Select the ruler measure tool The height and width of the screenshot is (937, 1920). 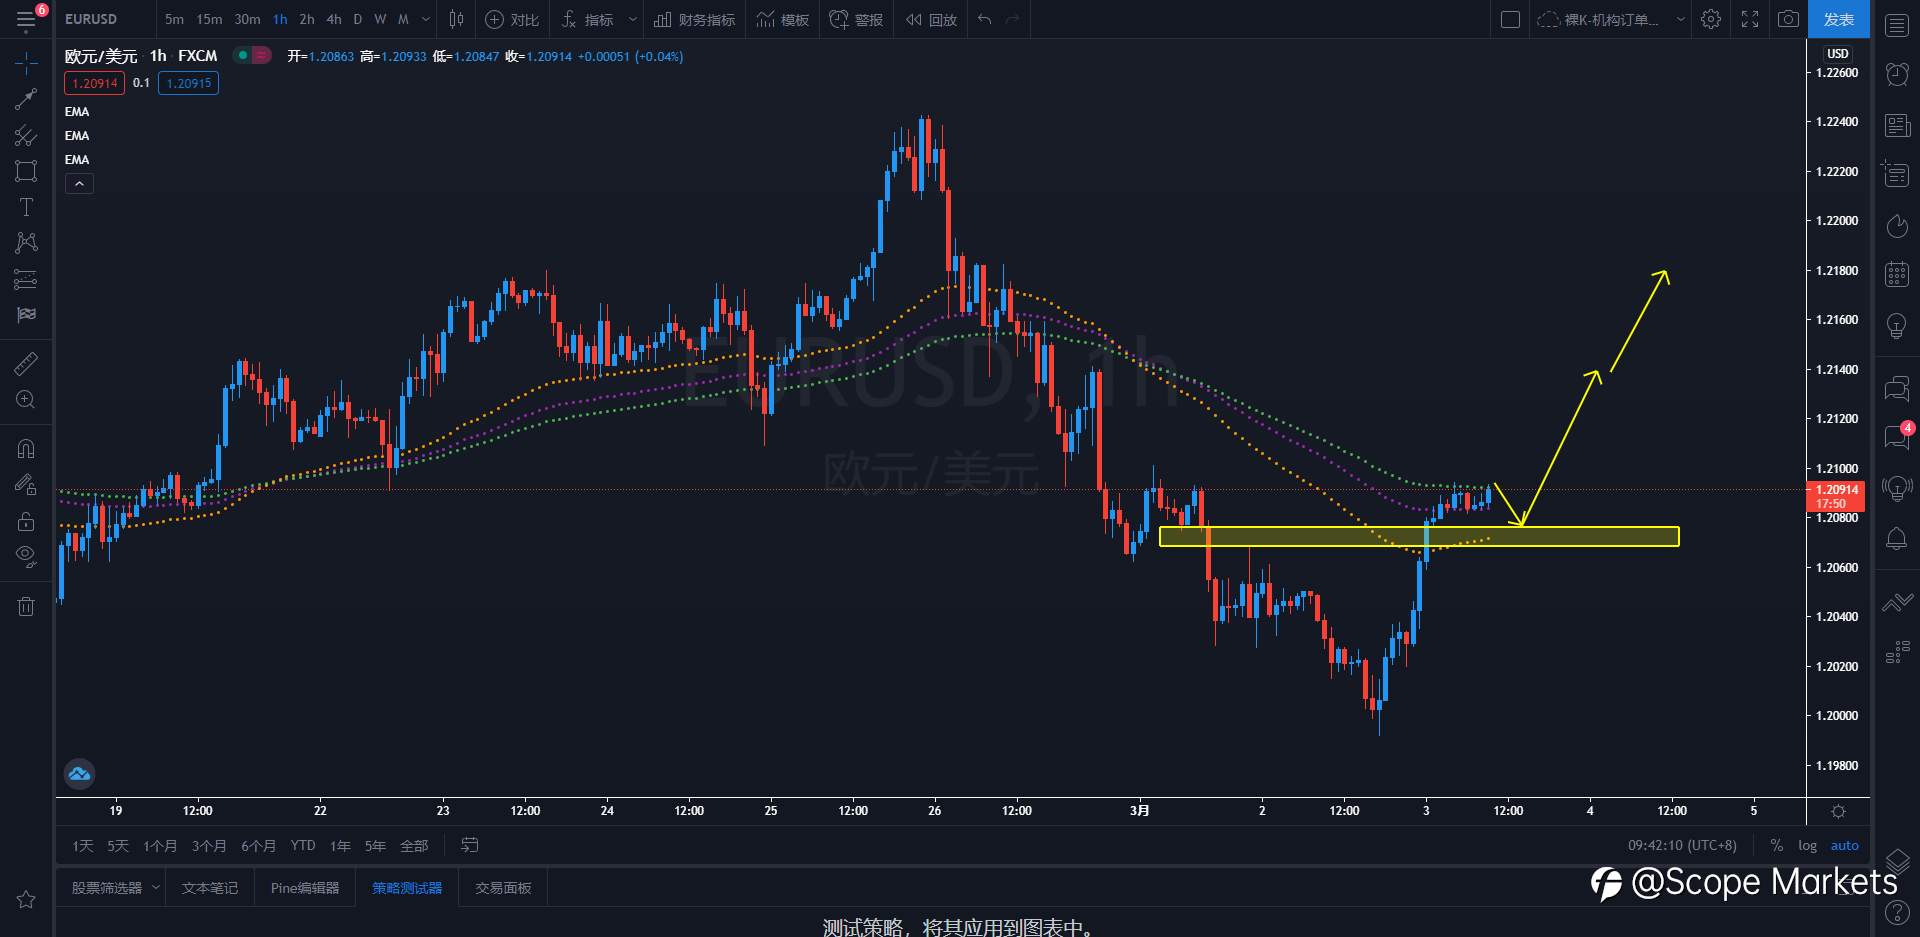point(26,364)
